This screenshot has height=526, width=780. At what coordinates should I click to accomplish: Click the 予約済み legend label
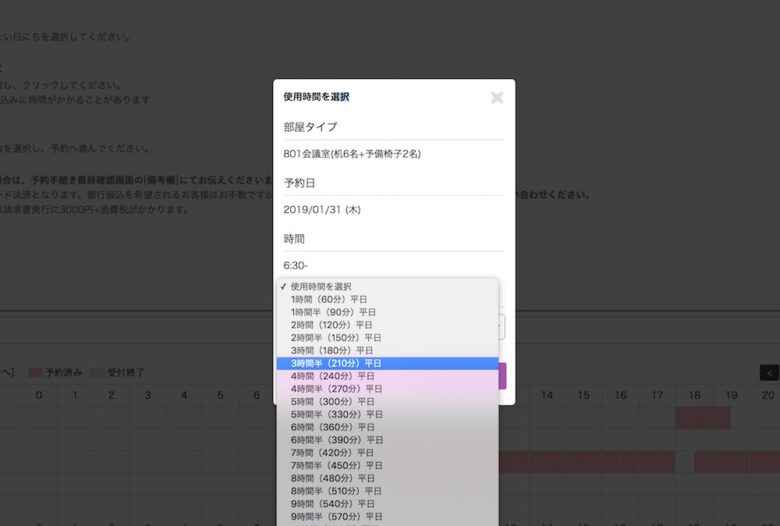coord(63,372)
